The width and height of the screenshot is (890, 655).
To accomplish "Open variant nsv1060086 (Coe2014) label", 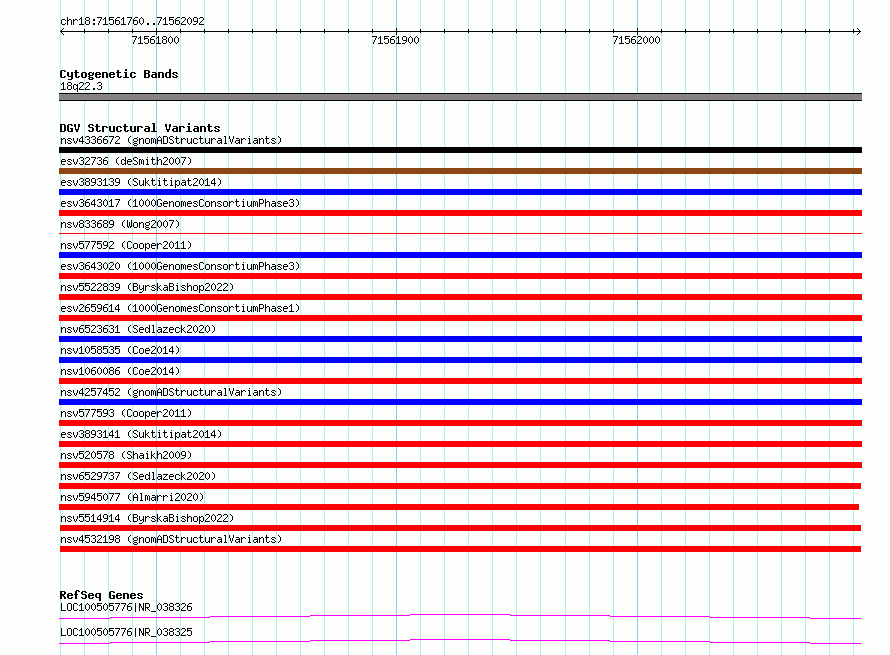I will pos(120,371).
